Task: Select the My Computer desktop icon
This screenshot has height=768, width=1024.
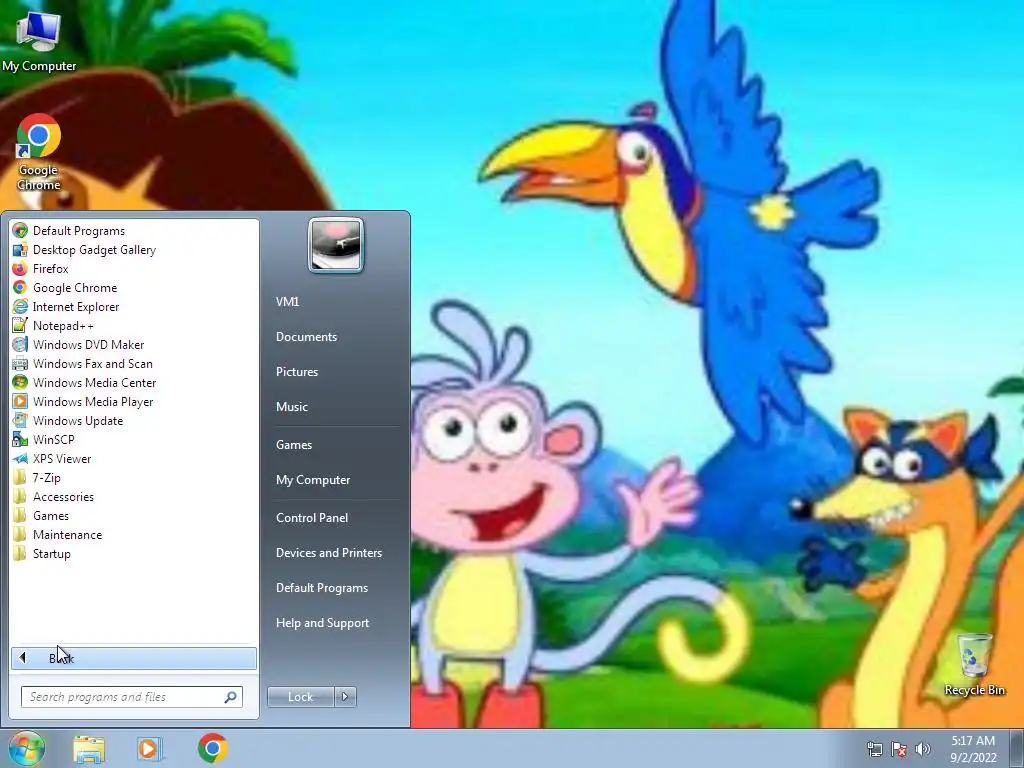Action: [x=39, y=42]
